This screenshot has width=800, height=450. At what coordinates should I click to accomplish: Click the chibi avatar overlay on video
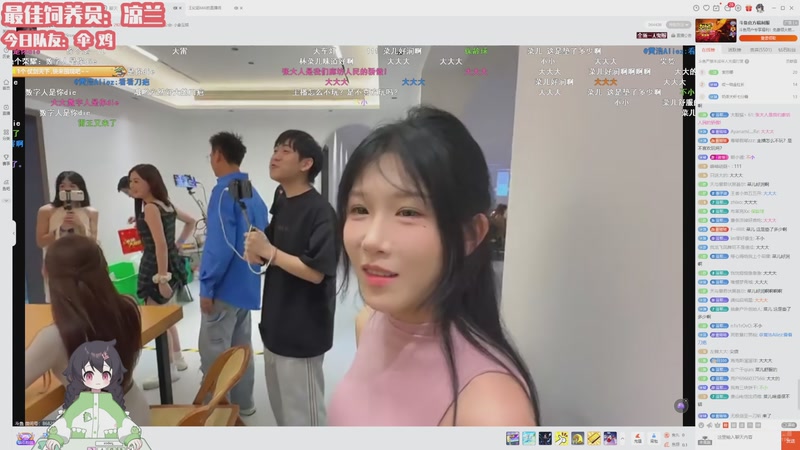coord(96,395)
